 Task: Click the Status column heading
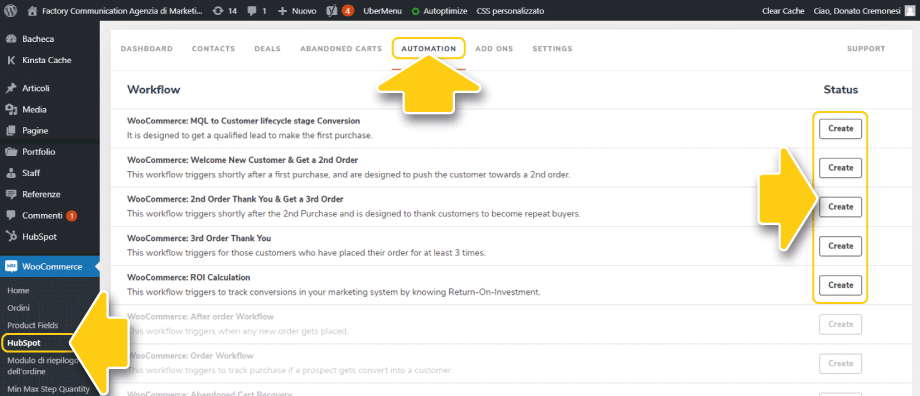point(840,90)
